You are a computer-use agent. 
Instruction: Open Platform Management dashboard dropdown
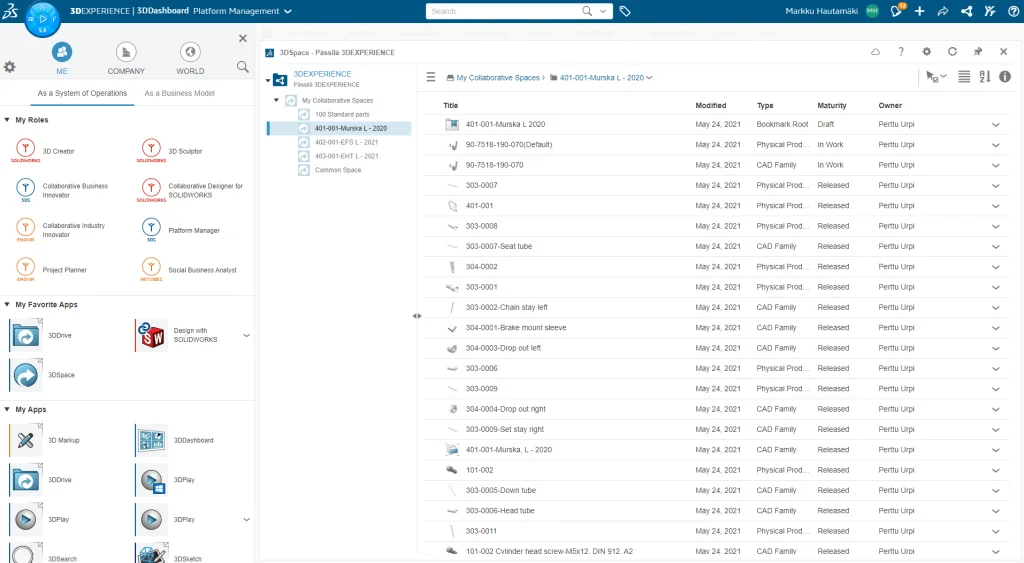tap(288, 11)
